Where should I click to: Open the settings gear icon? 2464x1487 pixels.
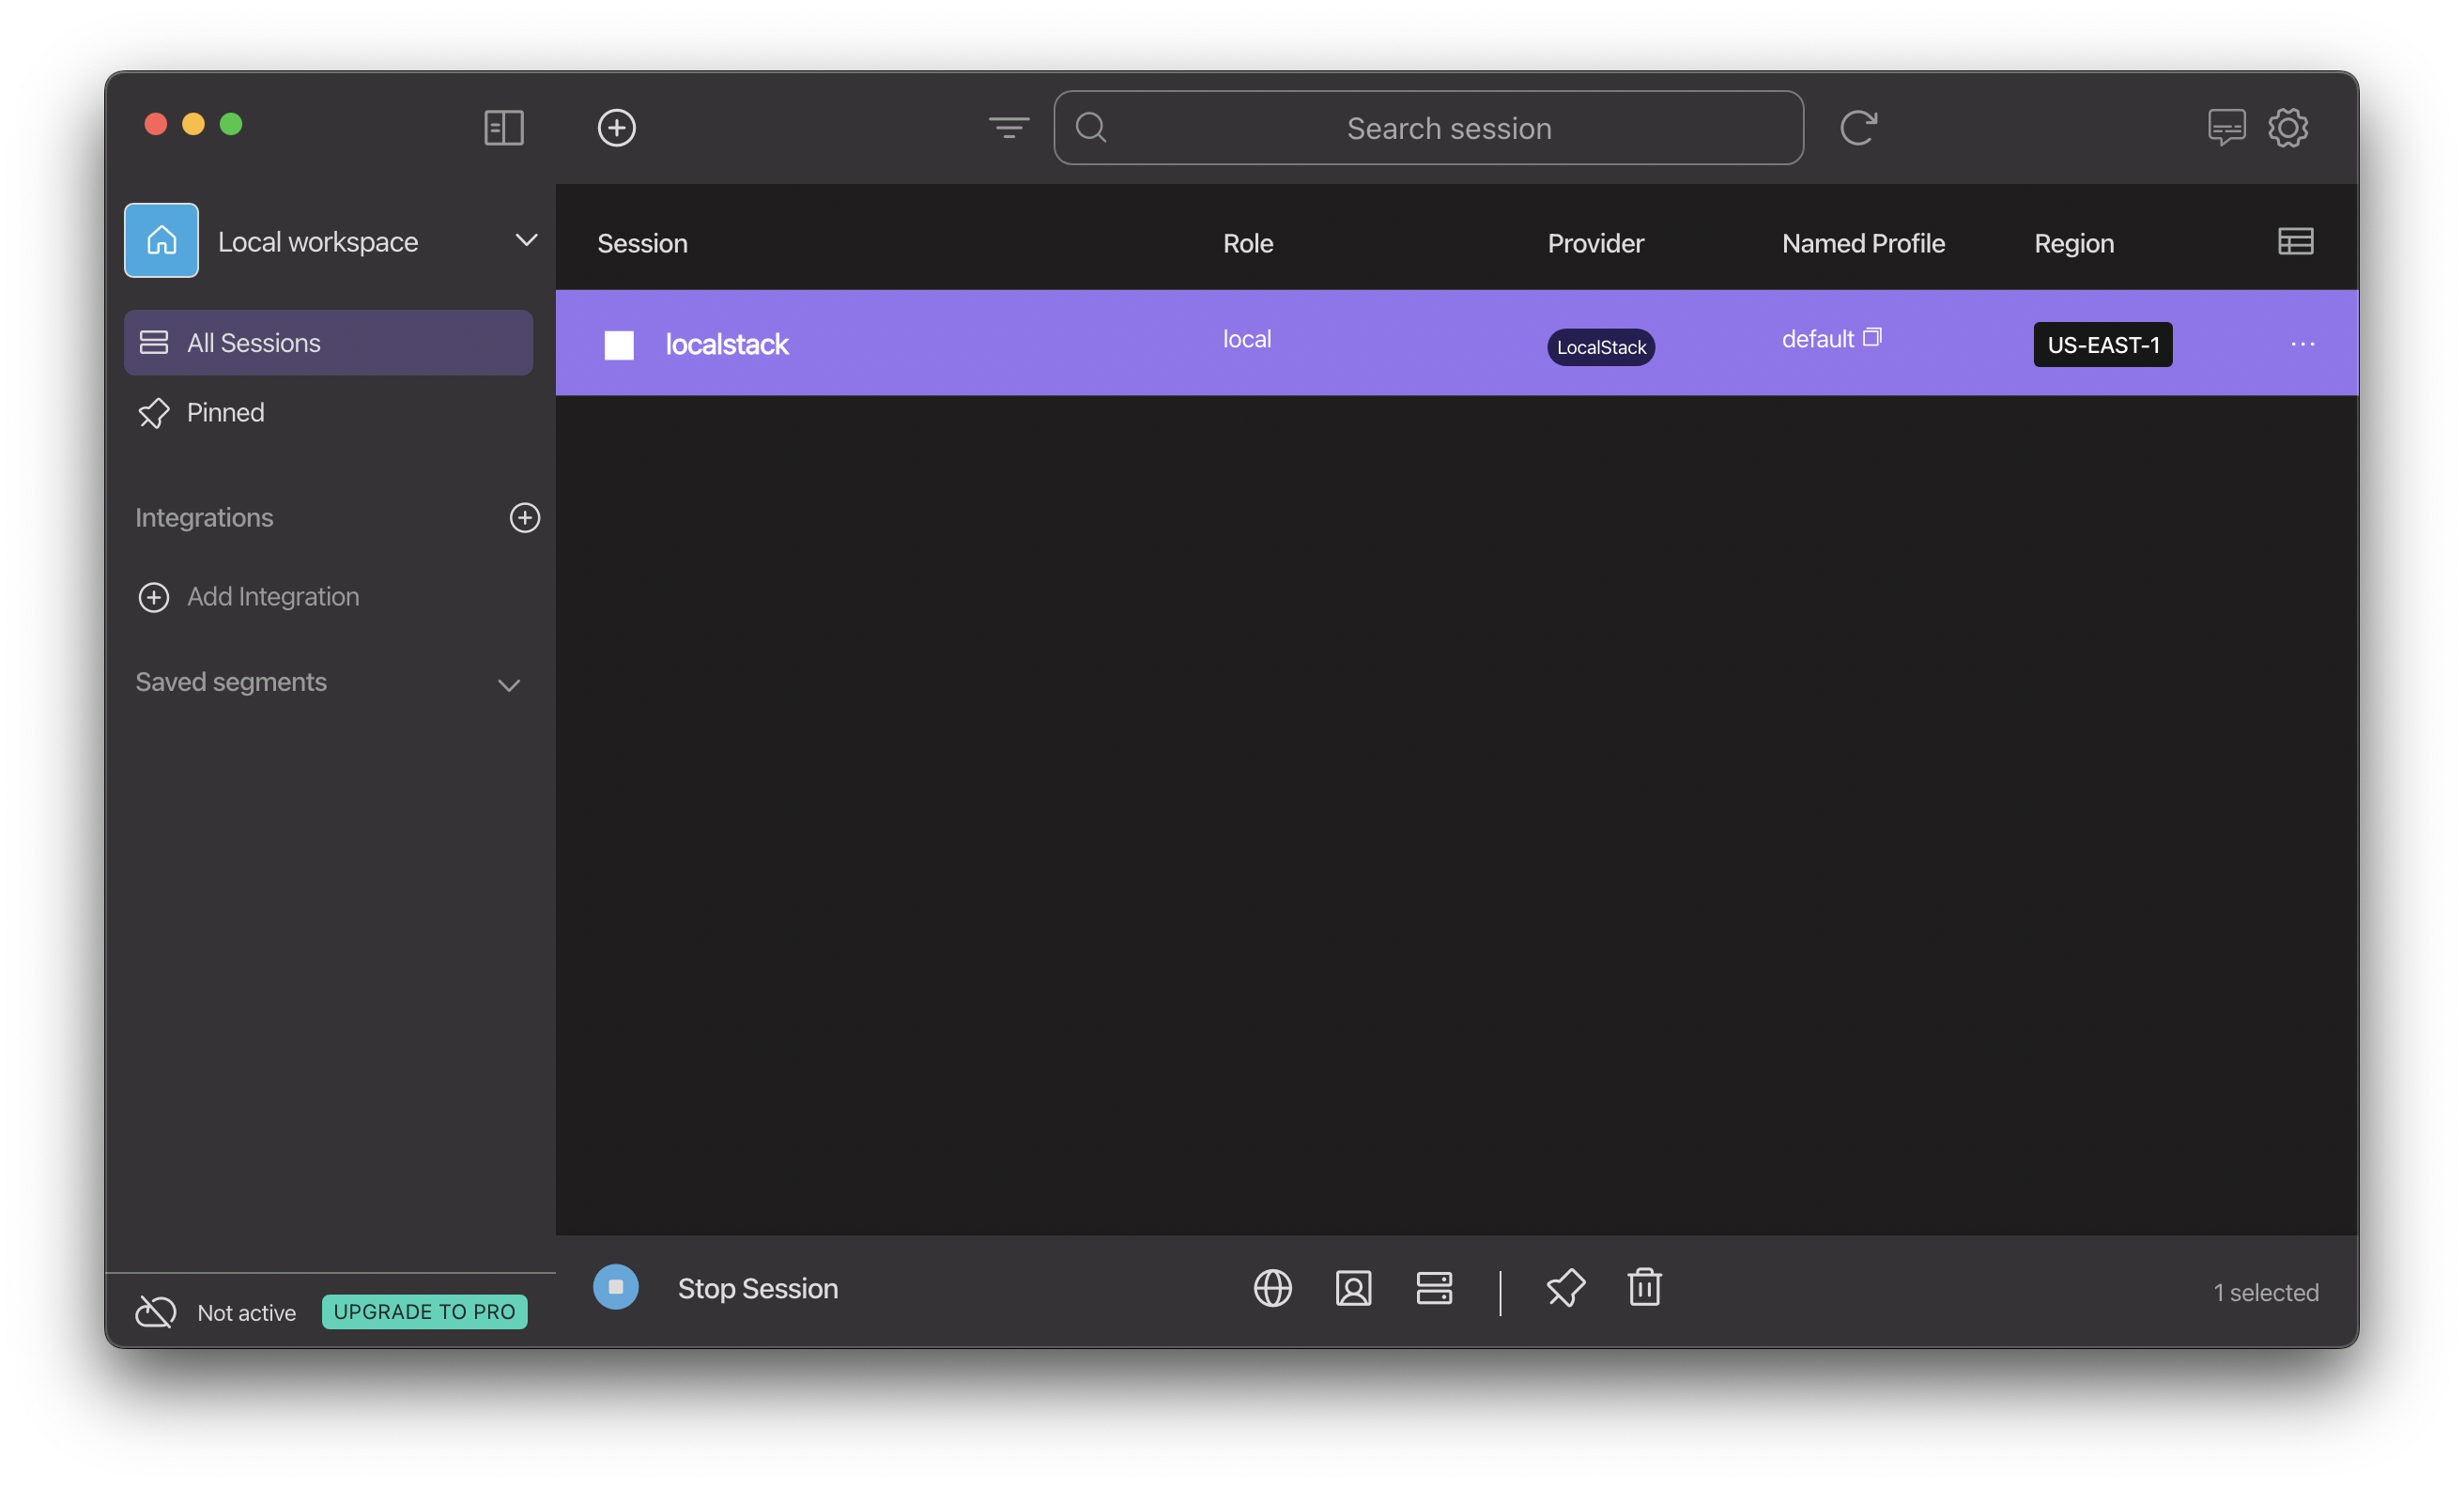pos(2287,128)
